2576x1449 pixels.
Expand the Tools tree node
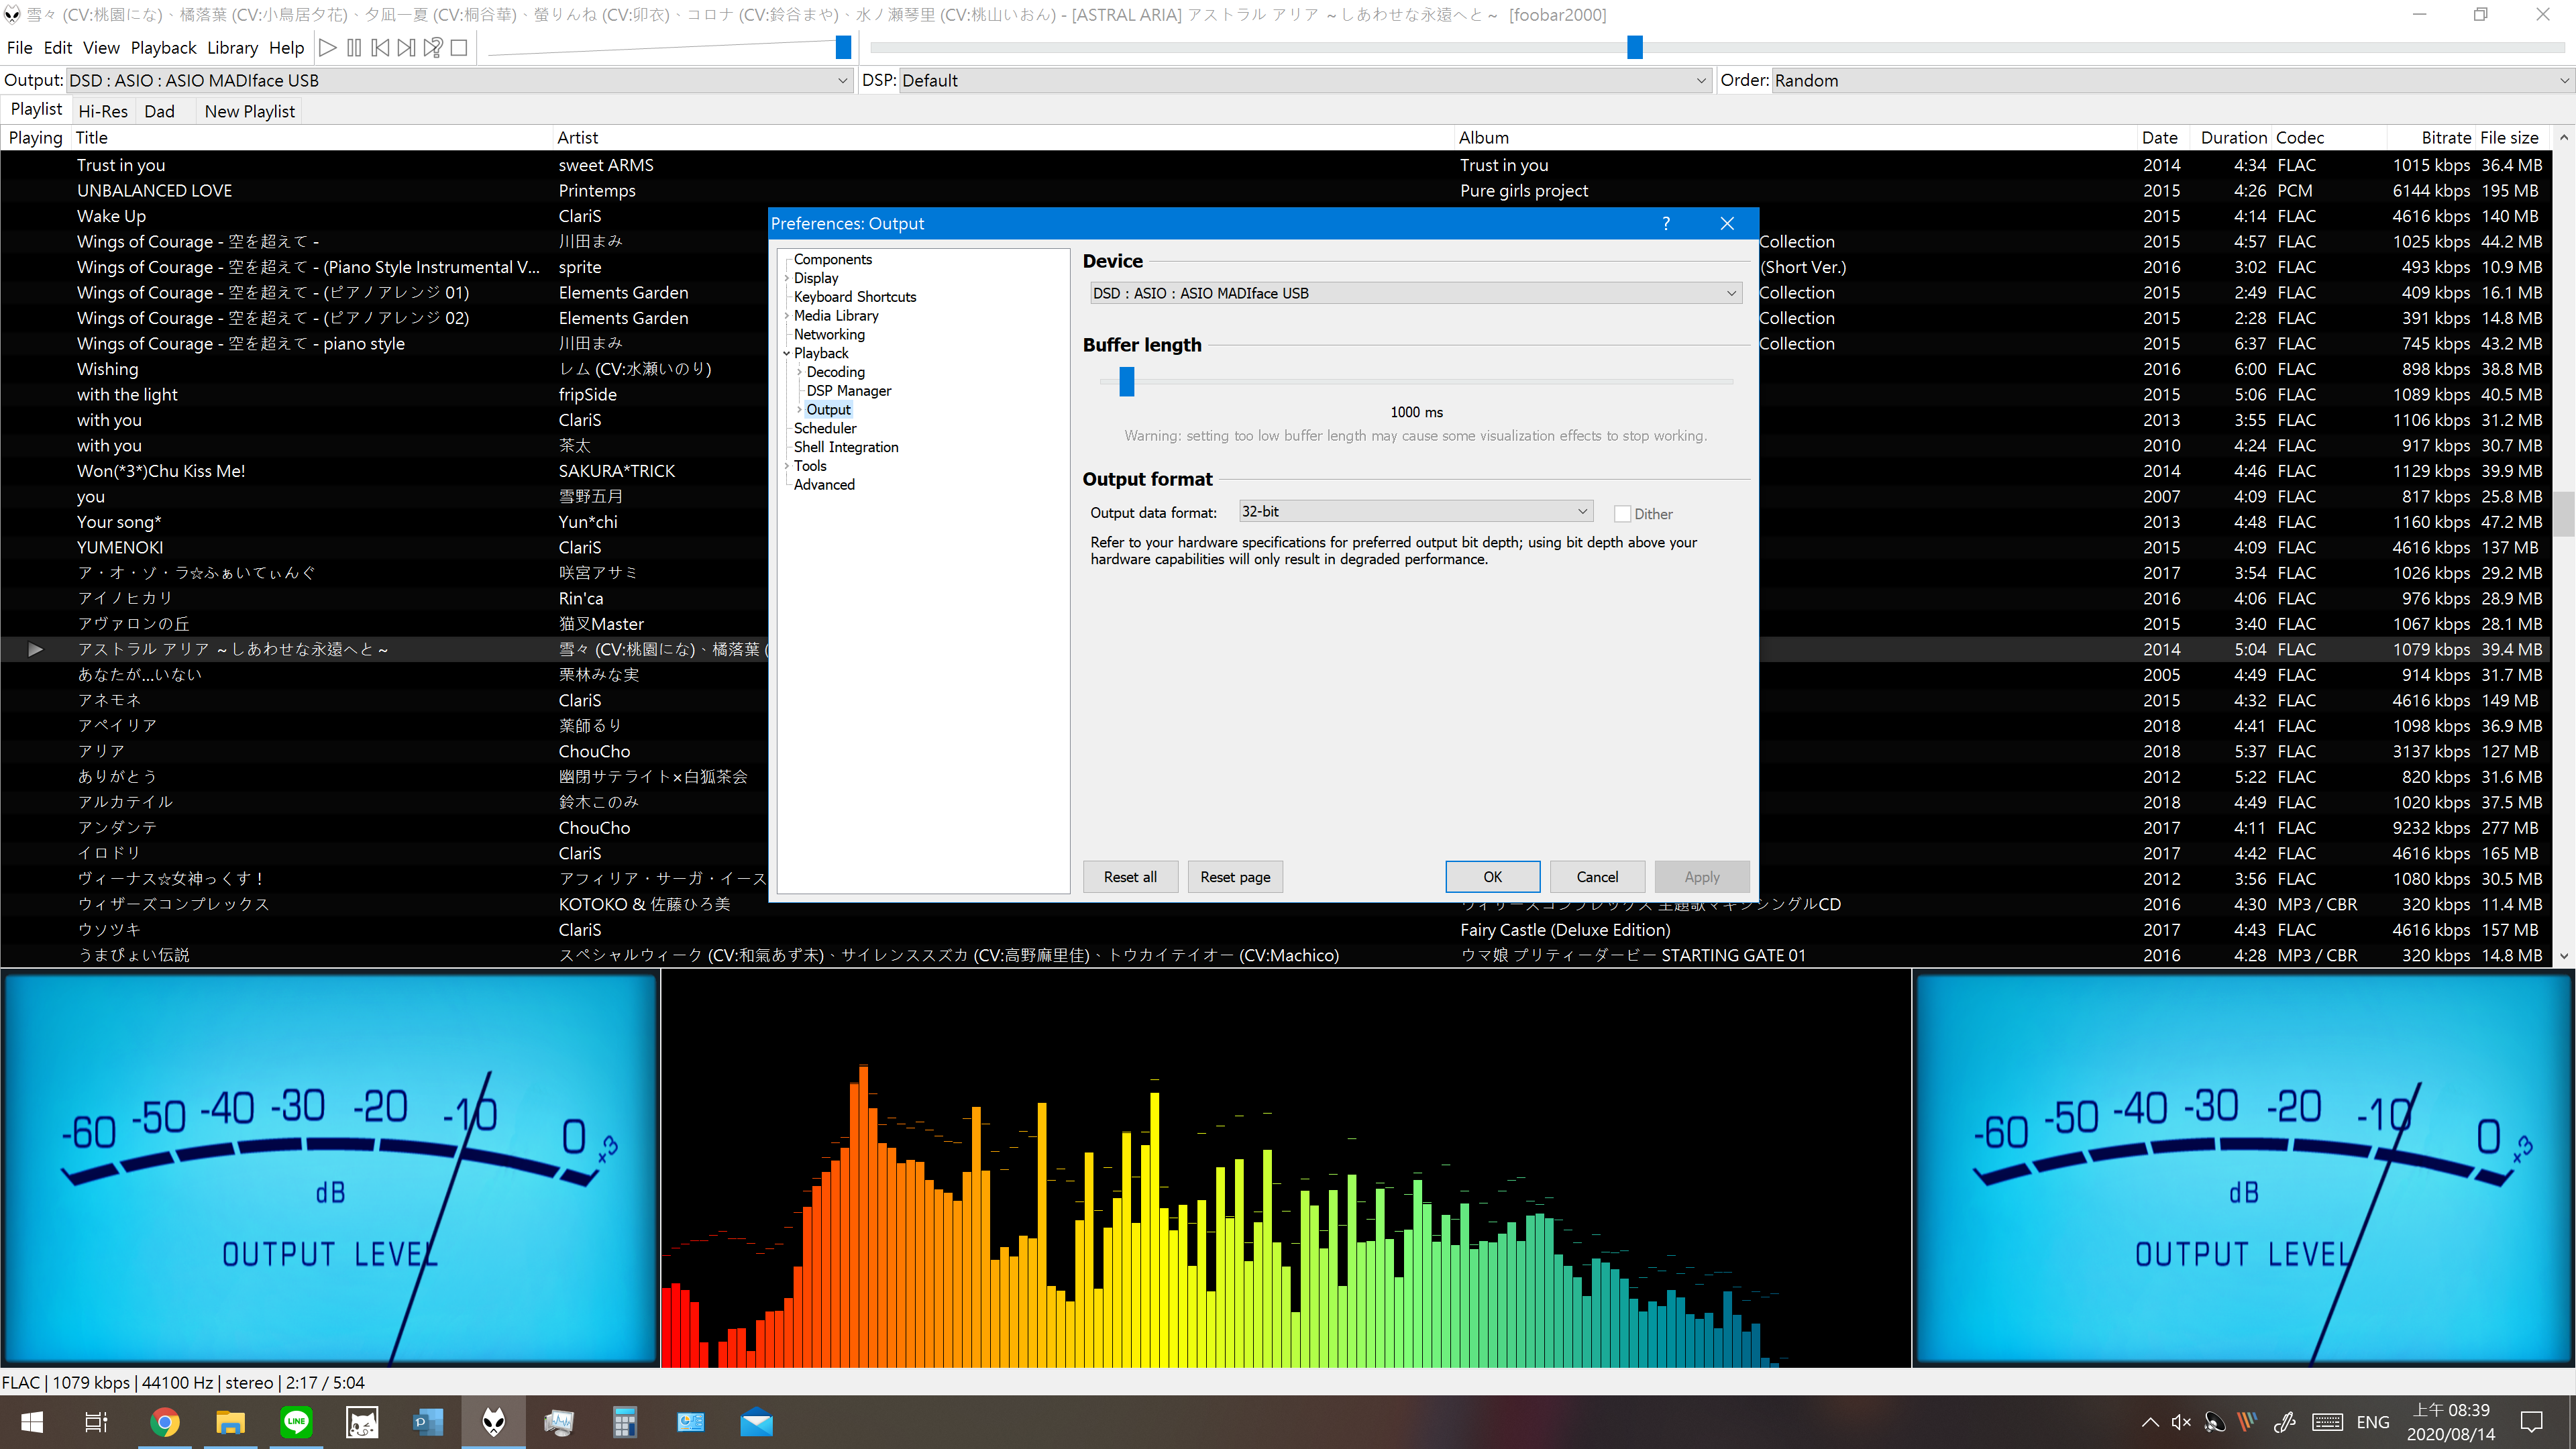[x=786, y=466]
